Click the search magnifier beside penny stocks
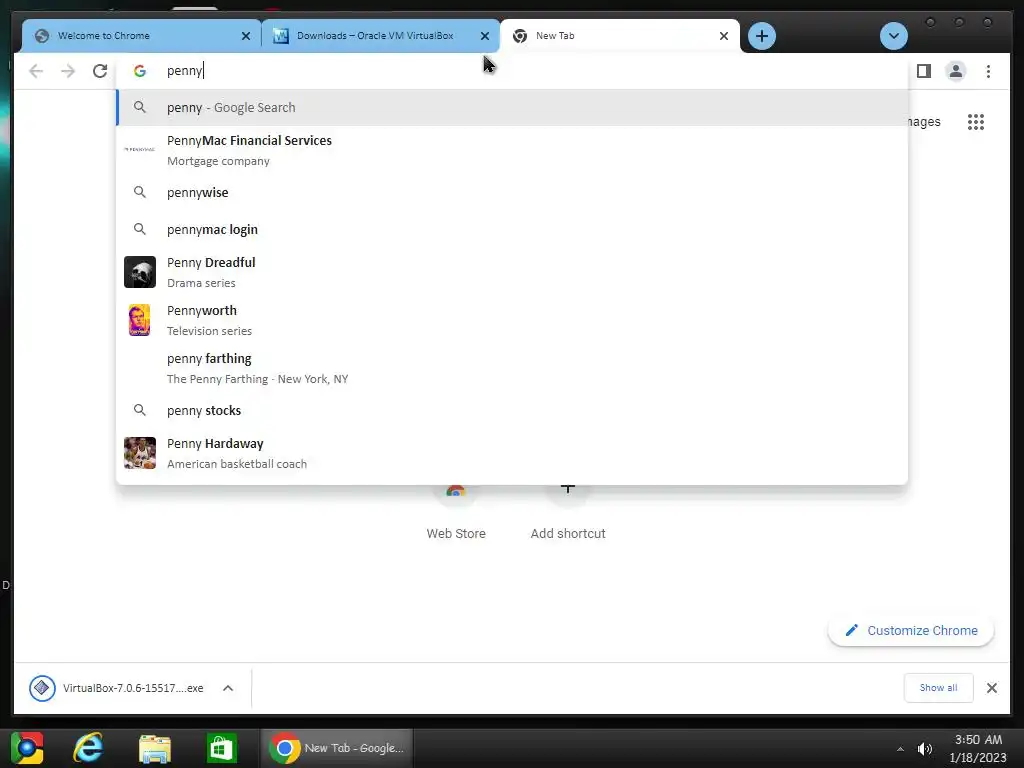The height and width of the screenshot is (768, 1024). (140, 410)
